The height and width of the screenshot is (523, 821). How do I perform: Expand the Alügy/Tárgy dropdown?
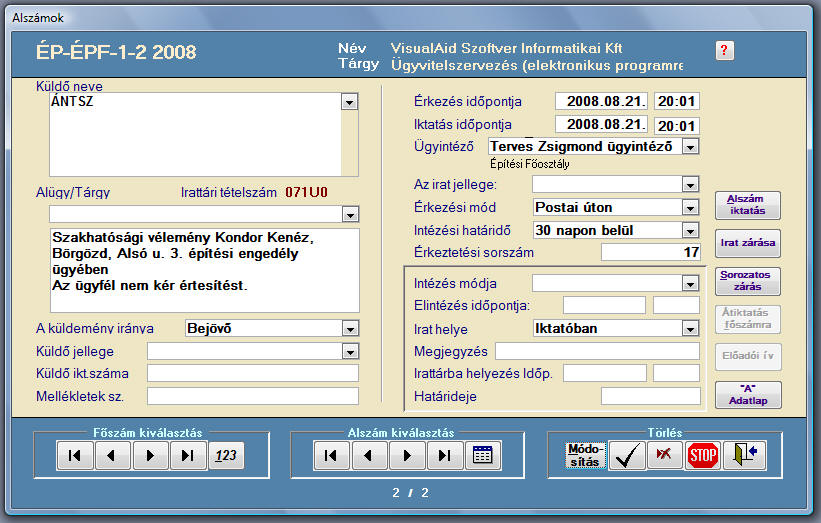(x=350, y=214)
